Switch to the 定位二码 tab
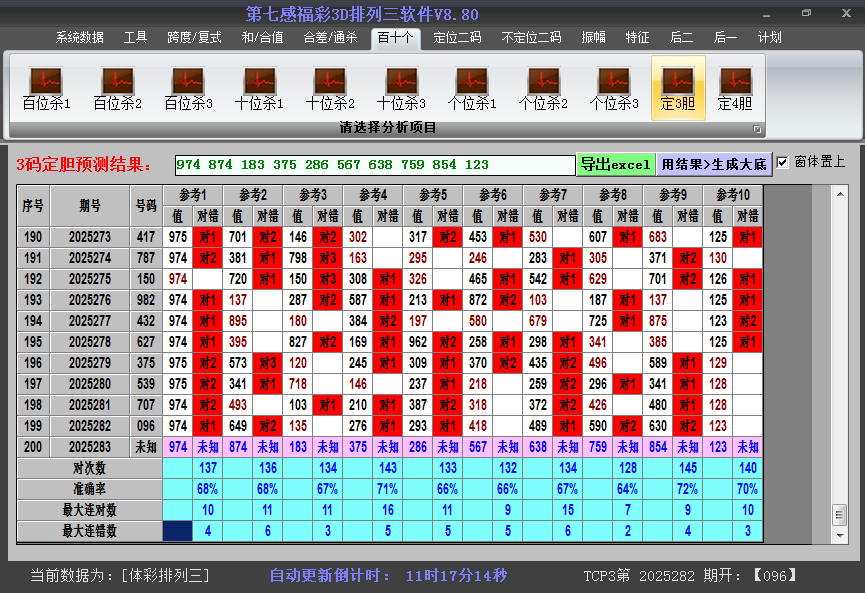 coord(457,38)
